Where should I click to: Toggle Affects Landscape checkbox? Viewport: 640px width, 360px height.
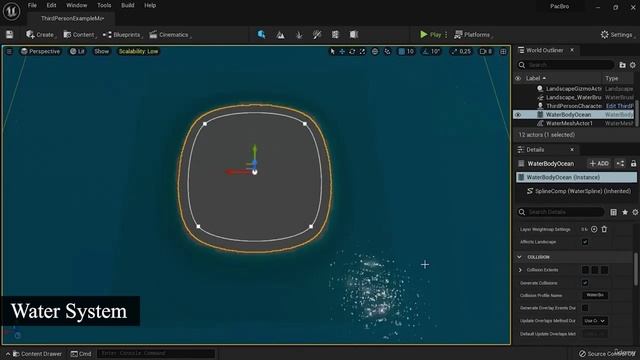pyautogui.click(x=585, y=242)
